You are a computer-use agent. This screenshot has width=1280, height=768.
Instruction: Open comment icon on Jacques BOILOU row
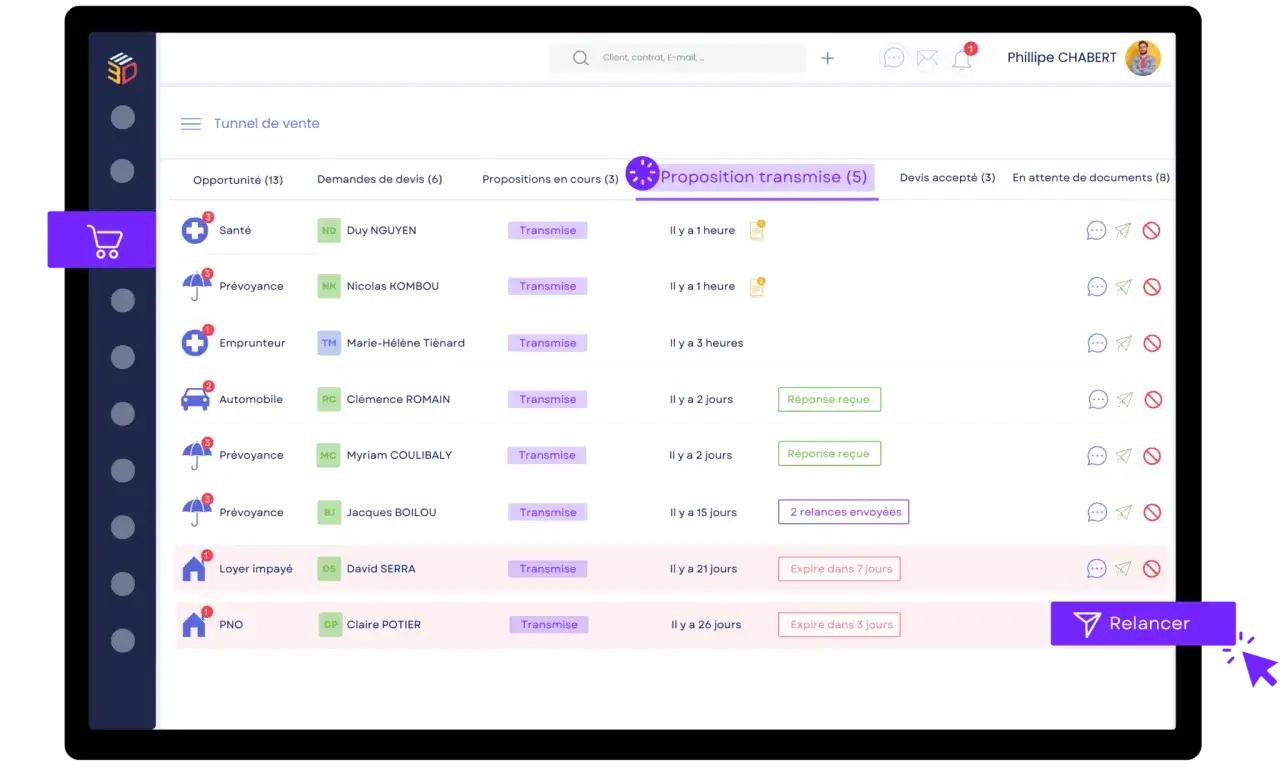click(1097, 512)
